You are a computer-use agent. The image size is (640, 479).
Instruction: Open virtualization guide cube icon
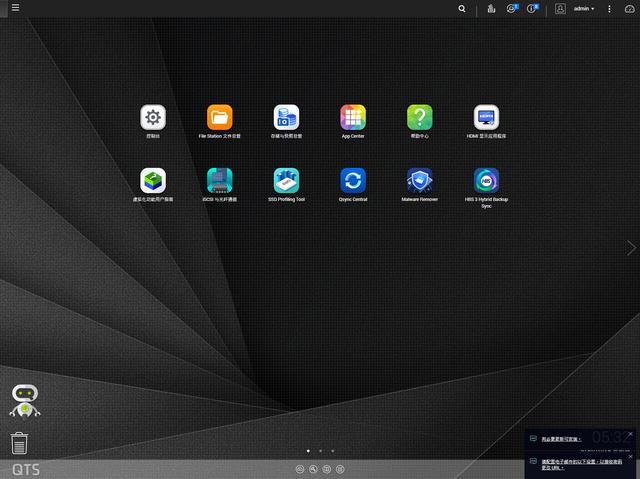(x=153, y=180)
